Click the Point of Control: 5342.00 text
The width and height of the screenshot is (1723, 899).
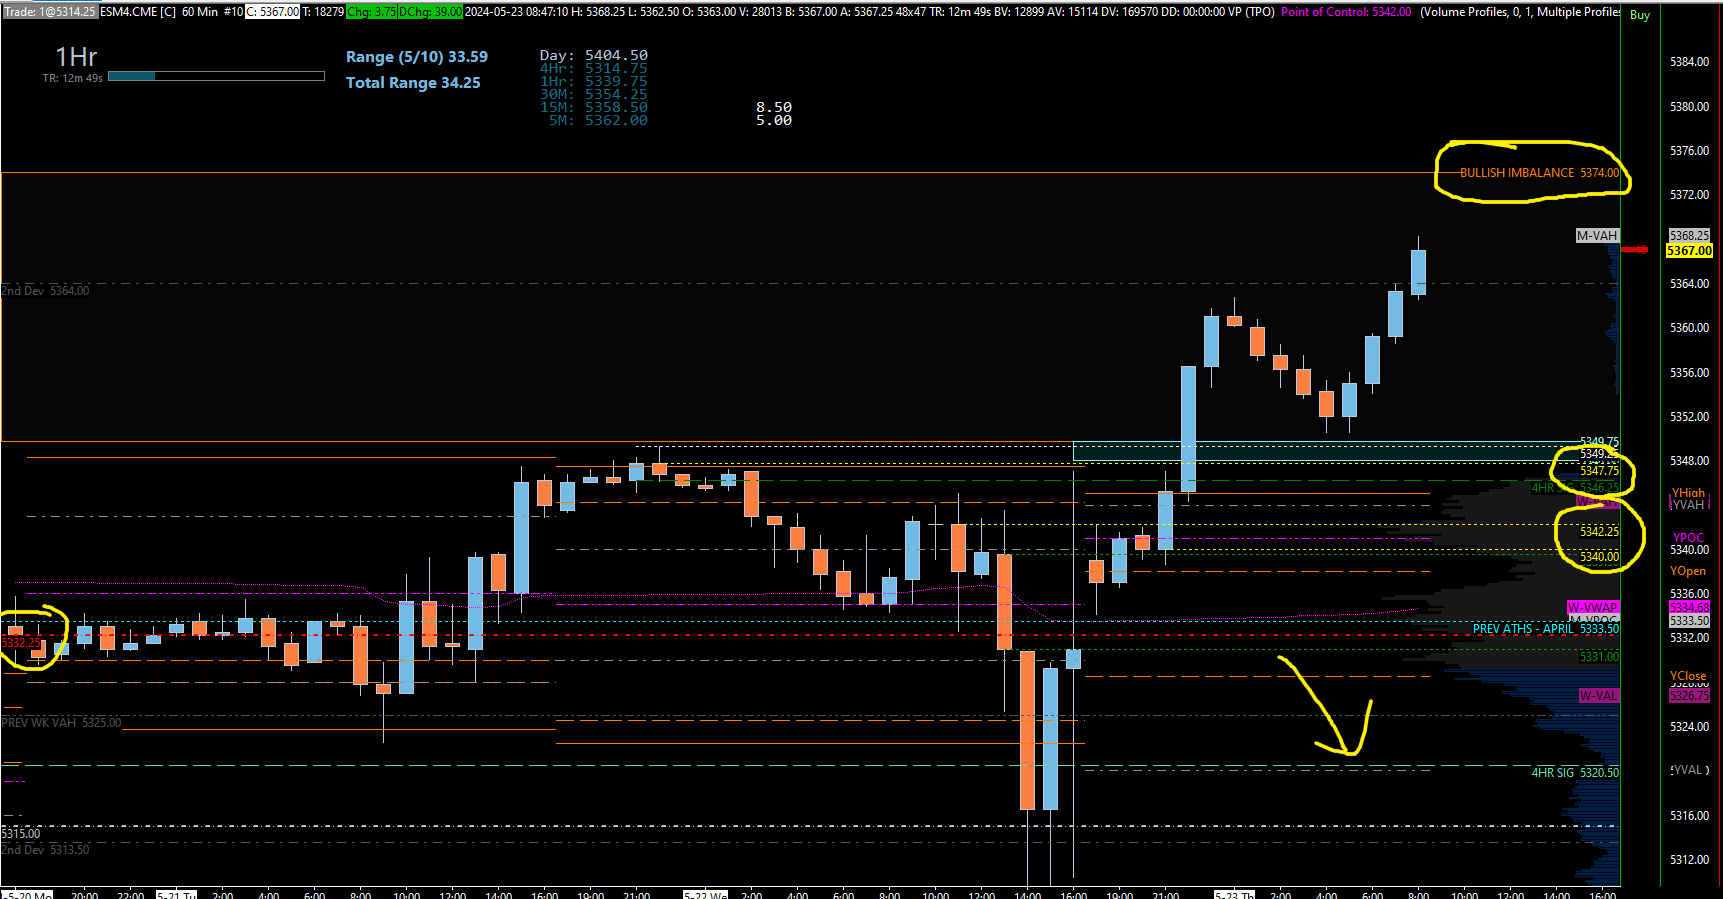pos(1346,12)
